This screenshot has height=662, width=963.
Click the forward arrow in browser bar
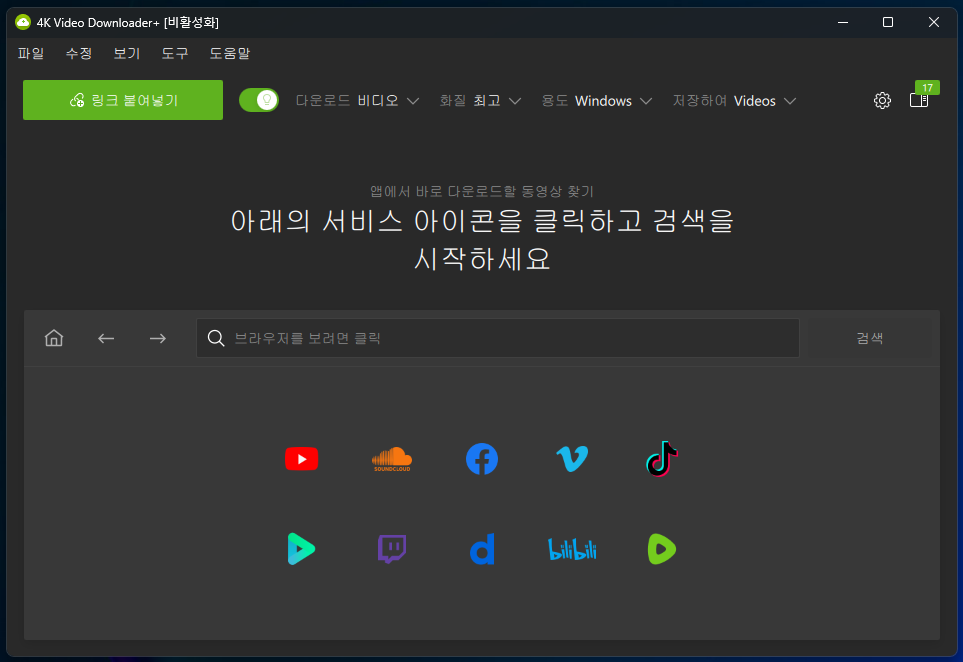click(x=158, y=338)
